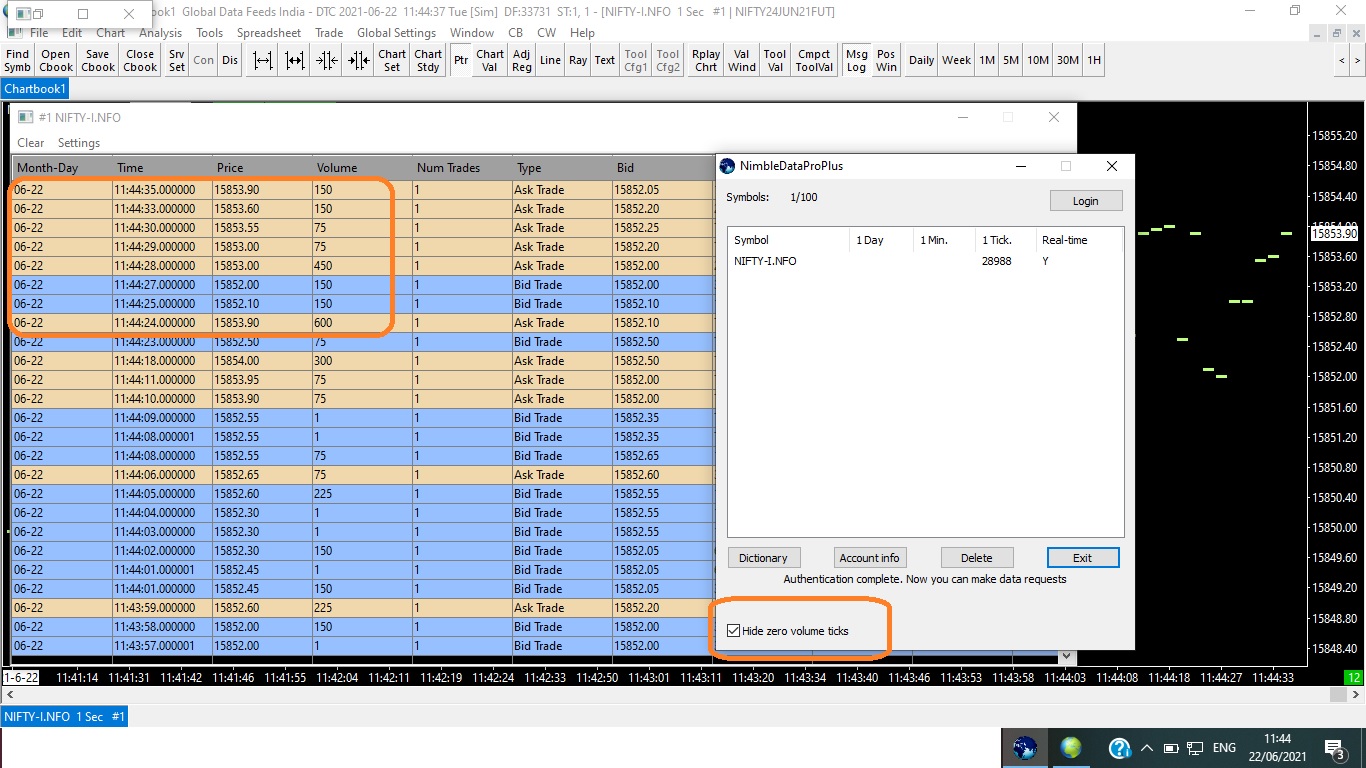Select the Chartbook1 tab
The image size is (1366, 768).
[35, 89]
